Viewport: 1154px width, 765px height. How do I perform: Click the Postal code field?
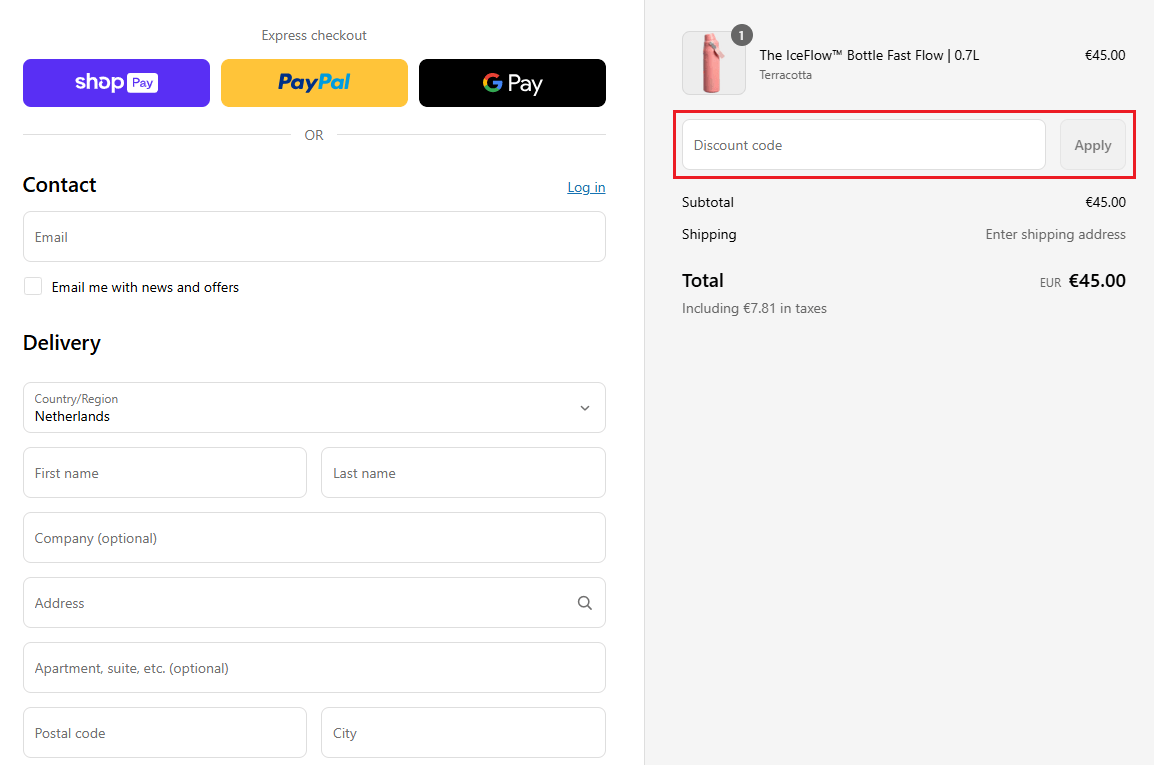(165, 733)
